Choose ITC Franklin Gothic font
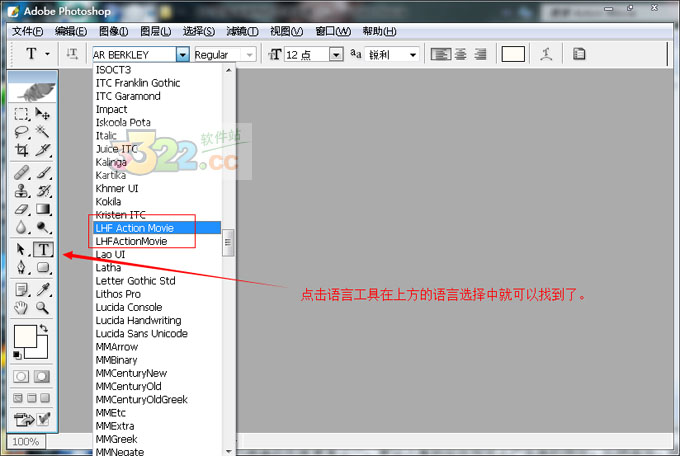680x456 pixels. click(157, 83)
